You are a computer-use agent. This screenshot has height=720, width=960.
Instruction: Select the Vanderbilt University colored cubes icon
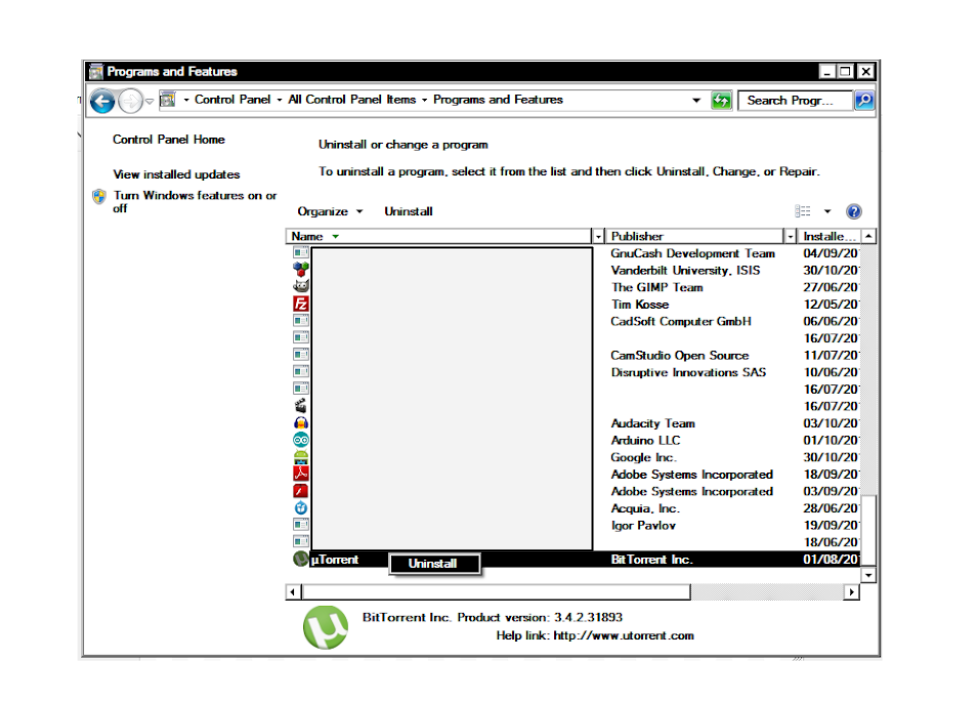tap(301, 269)
